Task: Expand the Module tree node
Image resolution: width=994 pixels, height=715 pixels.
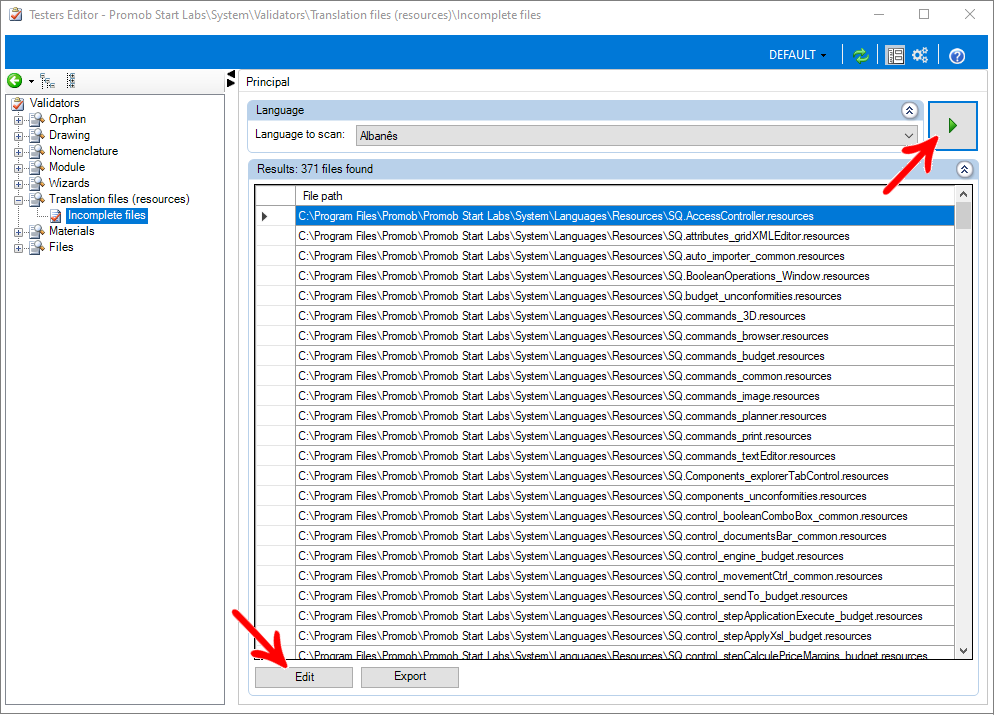Action: click(18, 168)
